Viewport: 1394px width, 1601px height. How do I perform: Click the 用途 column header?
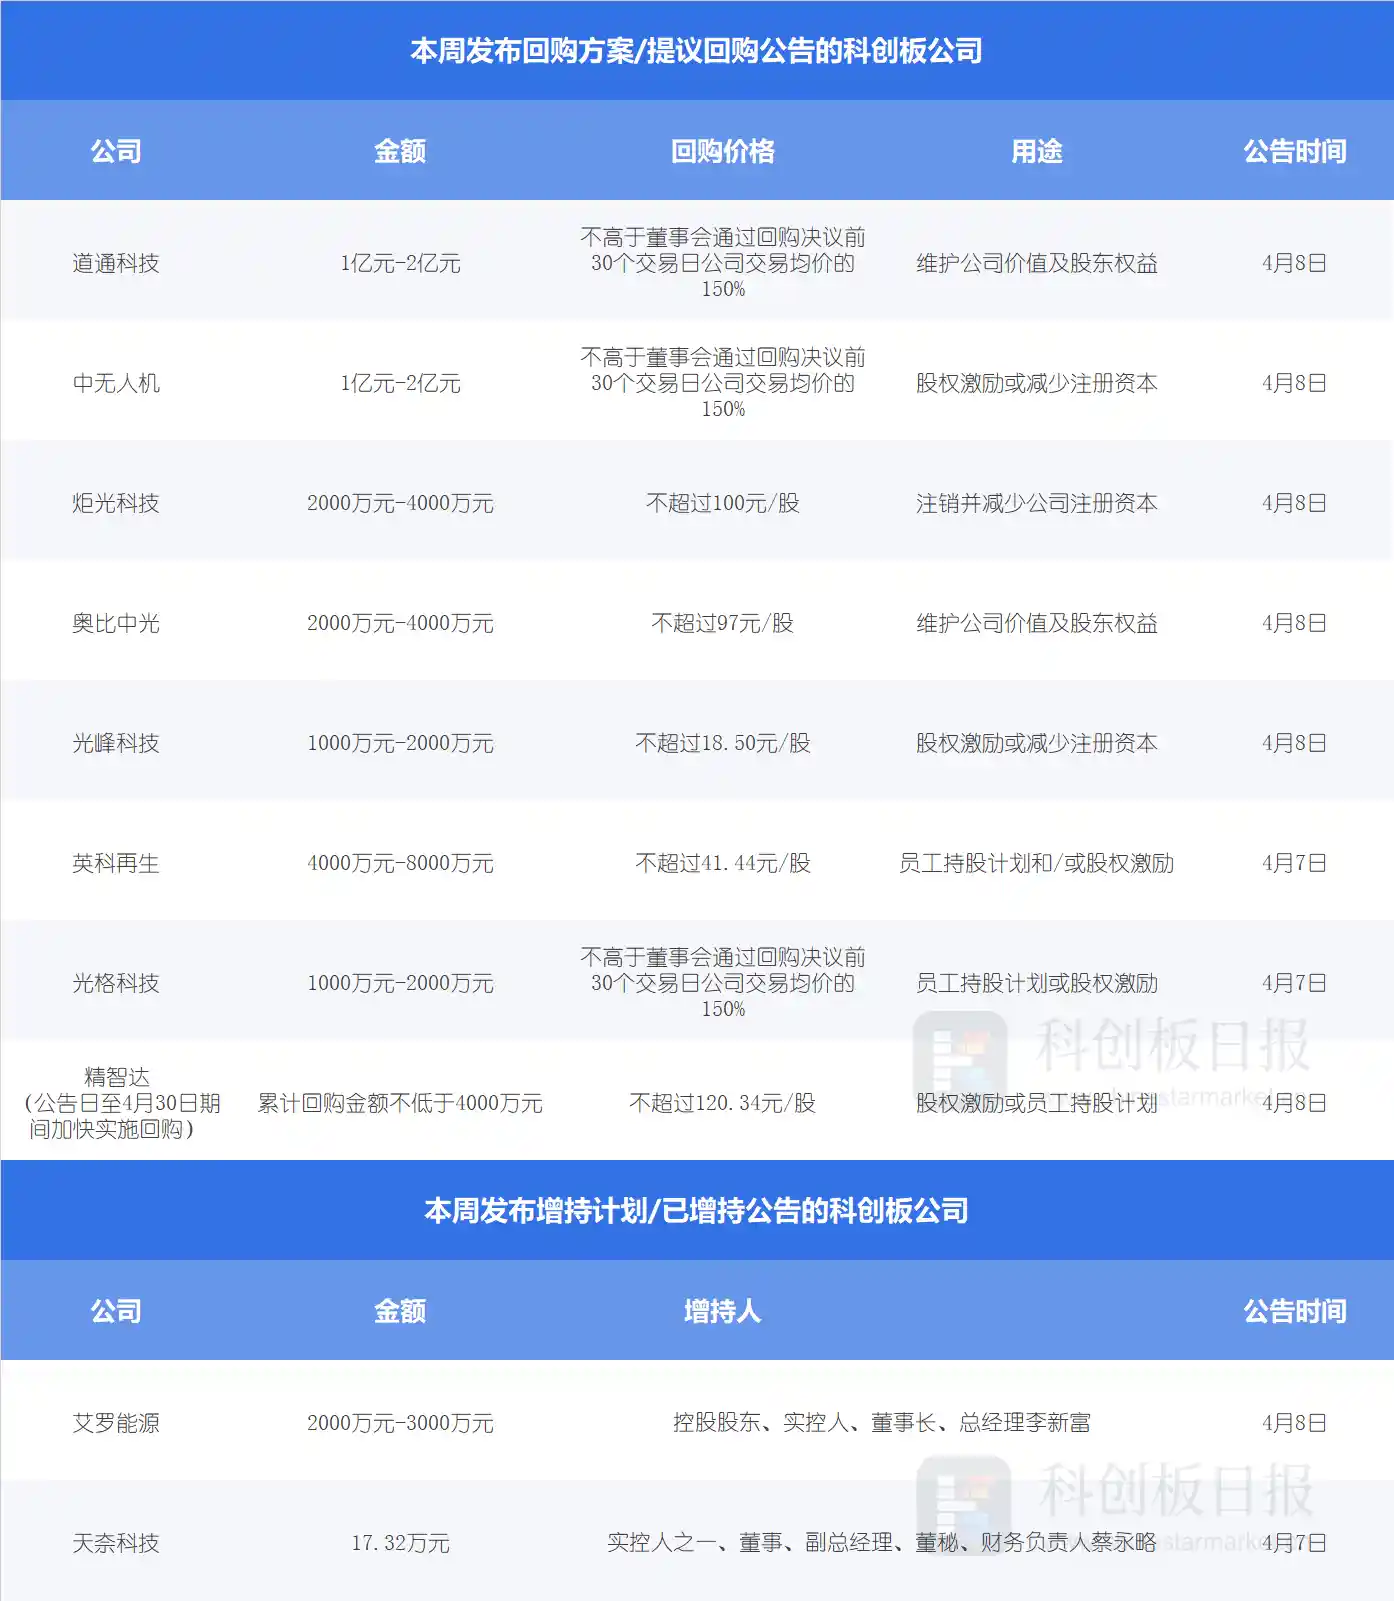coord(1036,151)
